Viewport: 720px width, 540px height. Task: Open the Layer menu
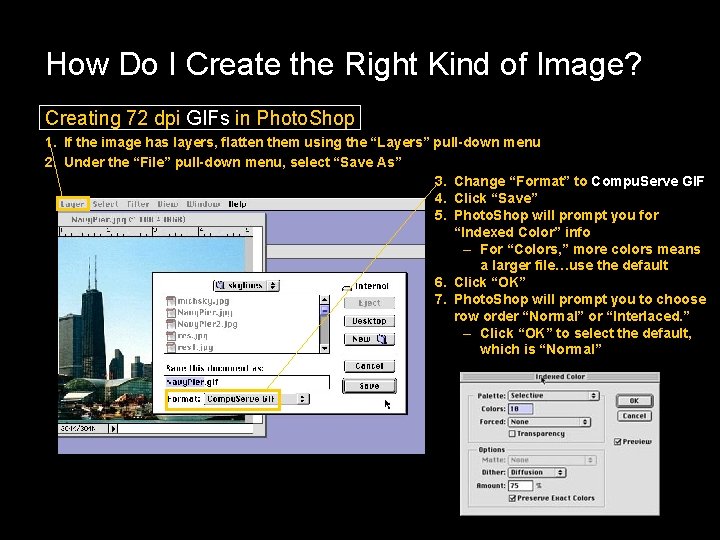click(x=73, y=204)
